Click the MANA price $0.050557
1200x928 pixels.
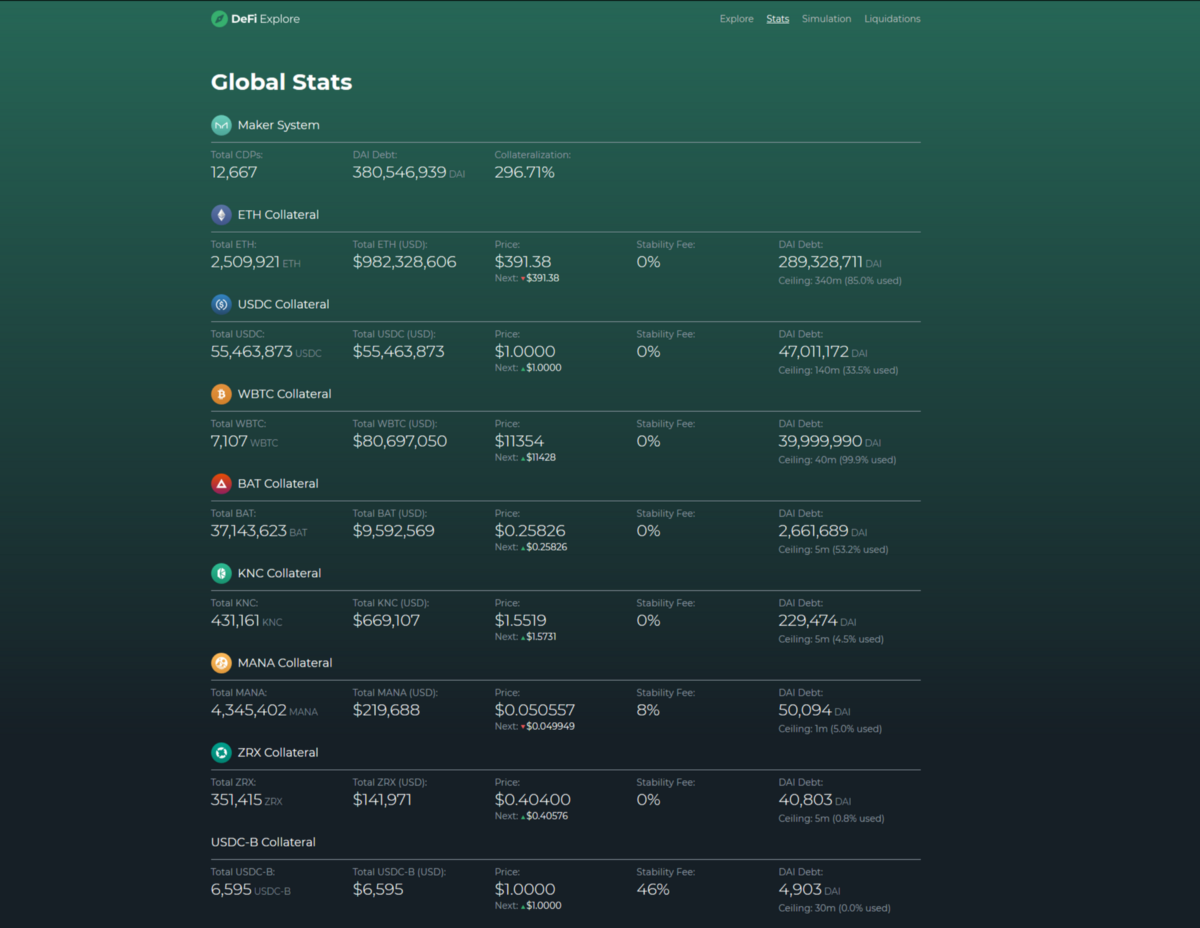(x=535, y=710)
